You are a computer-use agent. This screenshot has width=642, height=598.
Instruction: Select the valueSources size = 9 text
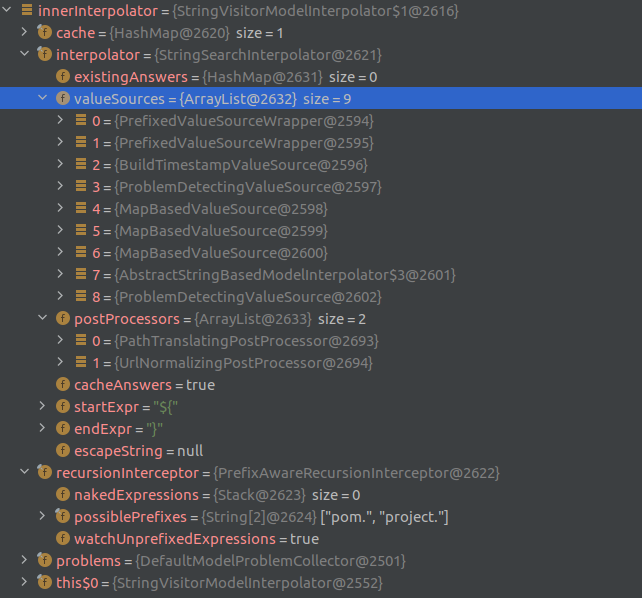(327, 99)
